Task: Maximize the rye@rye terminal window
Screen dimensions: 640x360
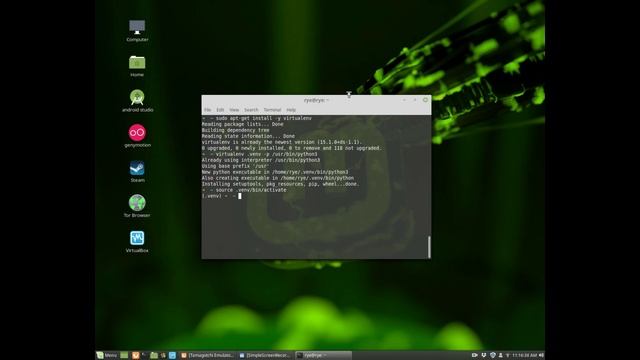Action: (x=415, y=100)
